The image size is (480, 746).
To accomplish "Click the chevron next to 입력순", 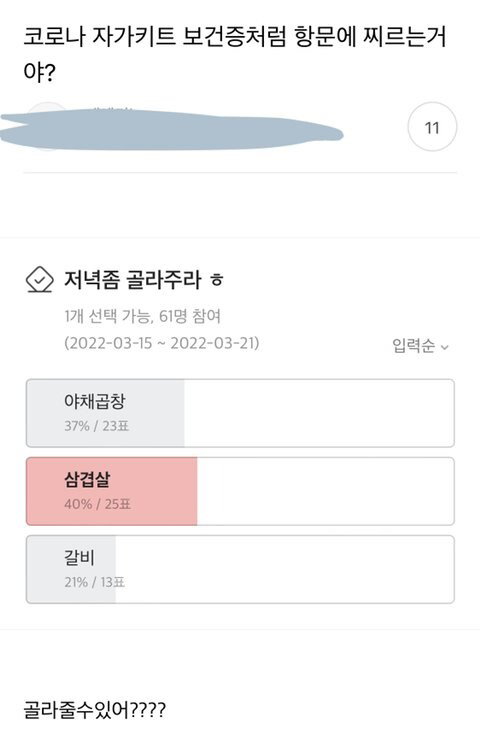I will coord(445,347).
